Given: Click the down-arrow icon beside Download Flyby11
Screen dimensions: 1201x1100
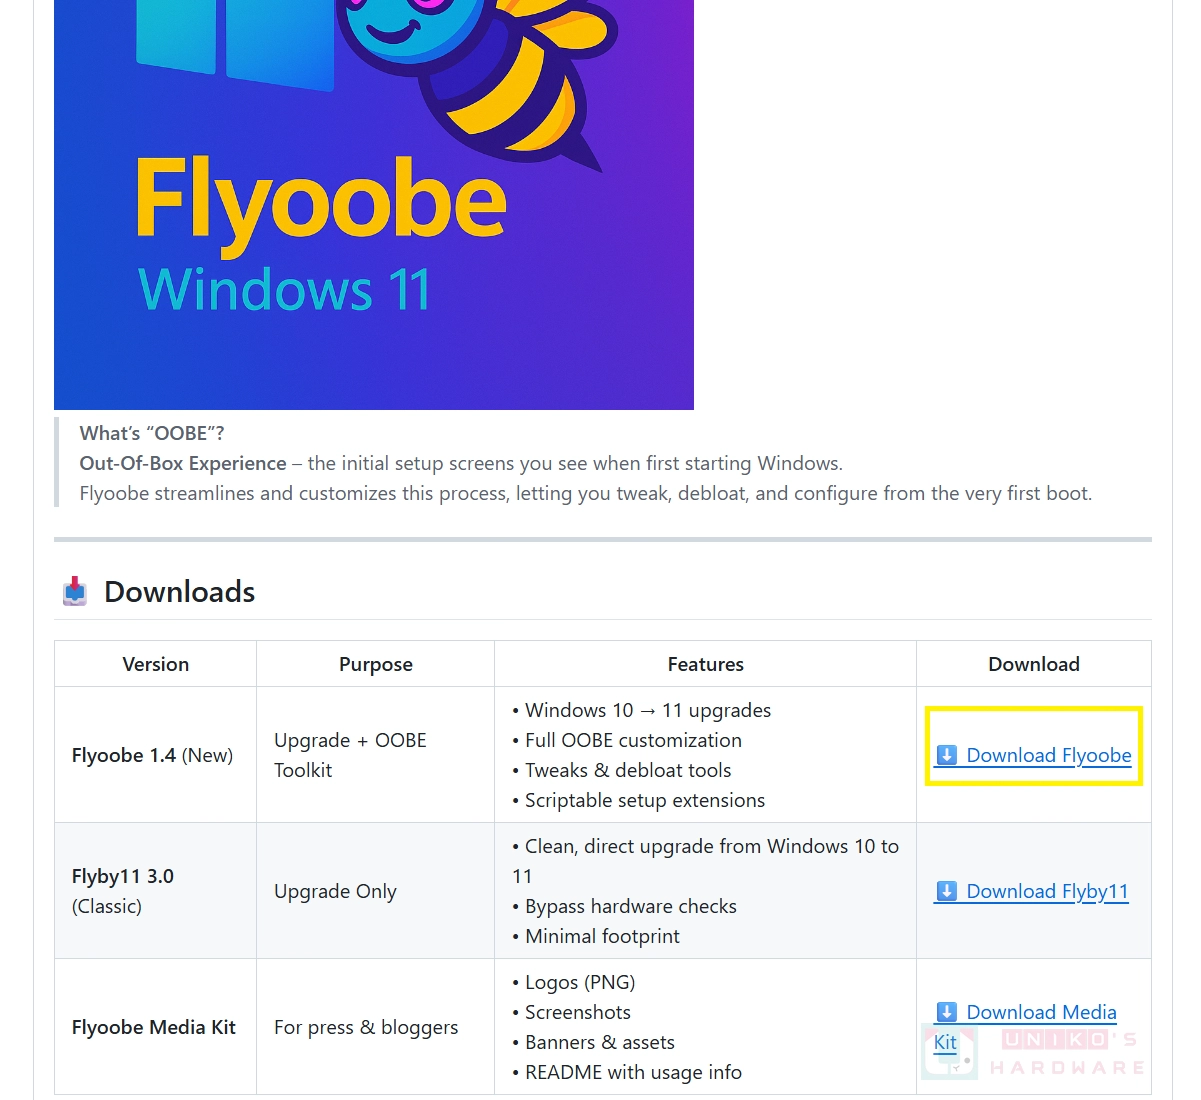Looking at the screenshot, I should tap(947, 891).
